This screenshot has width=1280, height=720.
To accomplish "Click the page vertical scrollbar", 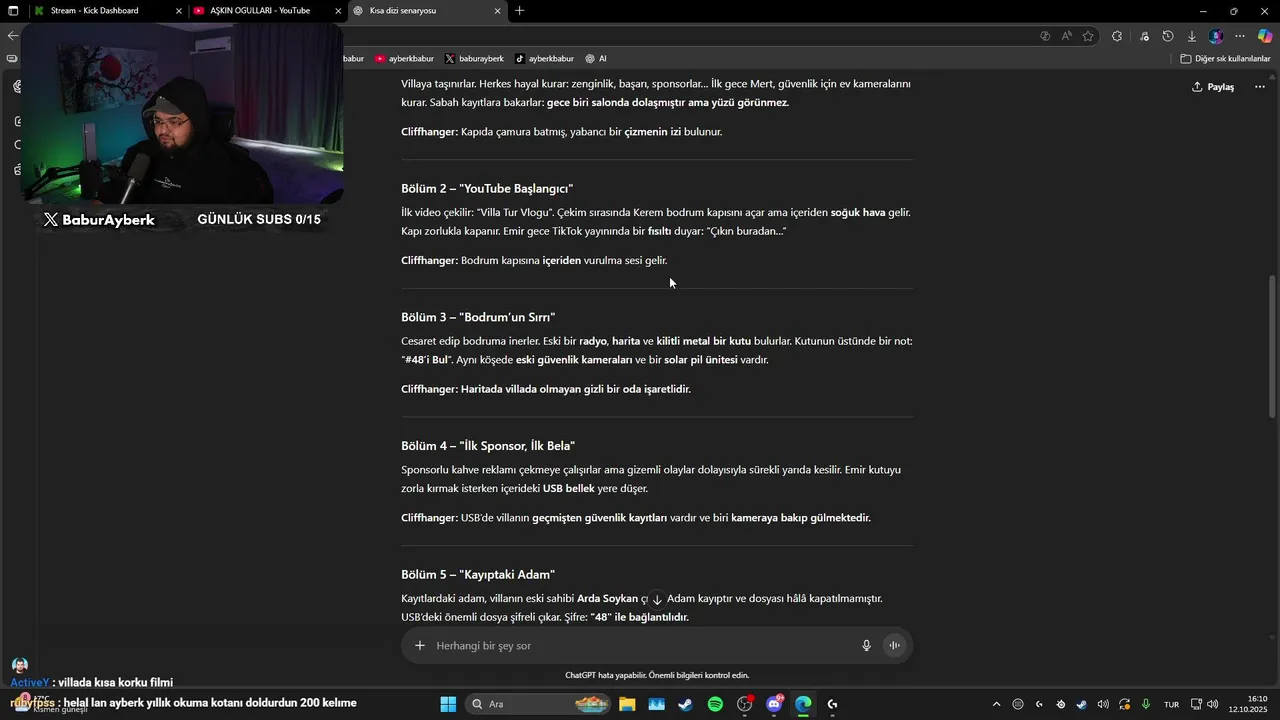I will pyautogui.click(x=1272, y=346).
